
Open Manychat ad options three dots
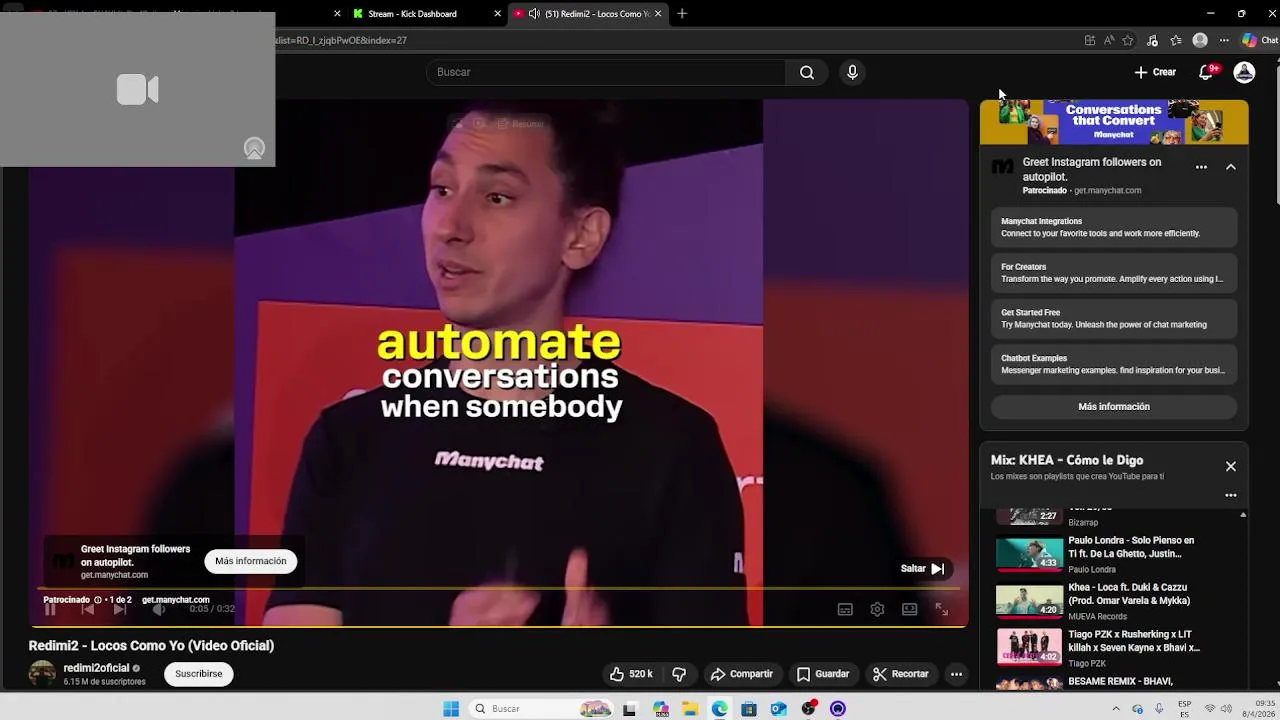tap(1201, 167)
